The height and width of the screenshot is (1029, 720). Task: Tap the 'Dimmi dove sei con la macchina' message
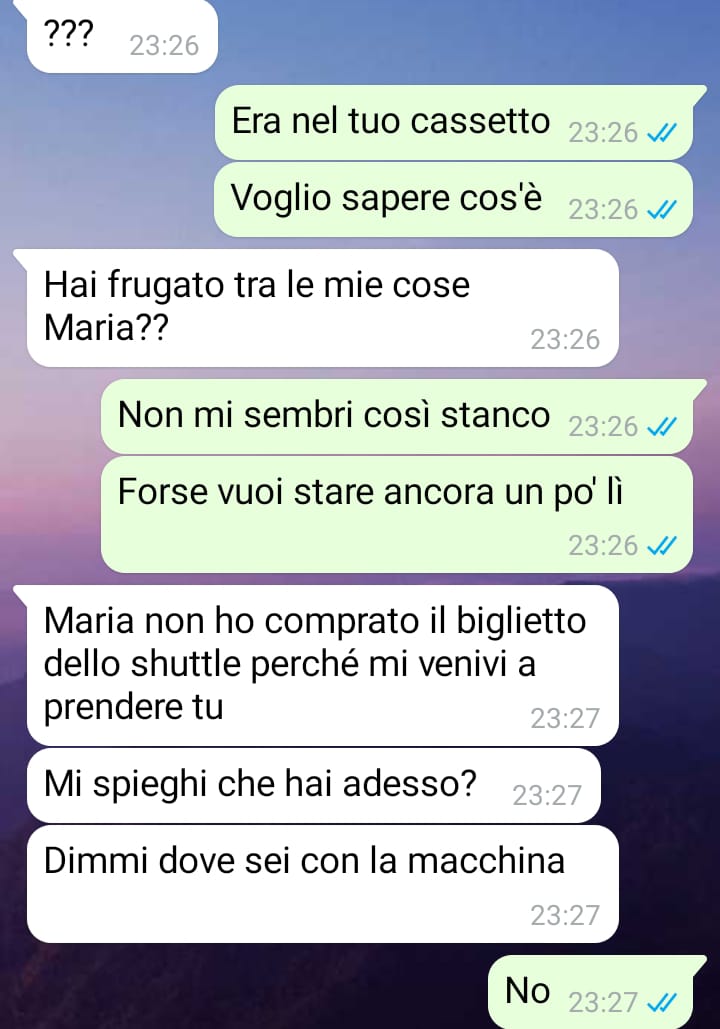pos(323,884)
